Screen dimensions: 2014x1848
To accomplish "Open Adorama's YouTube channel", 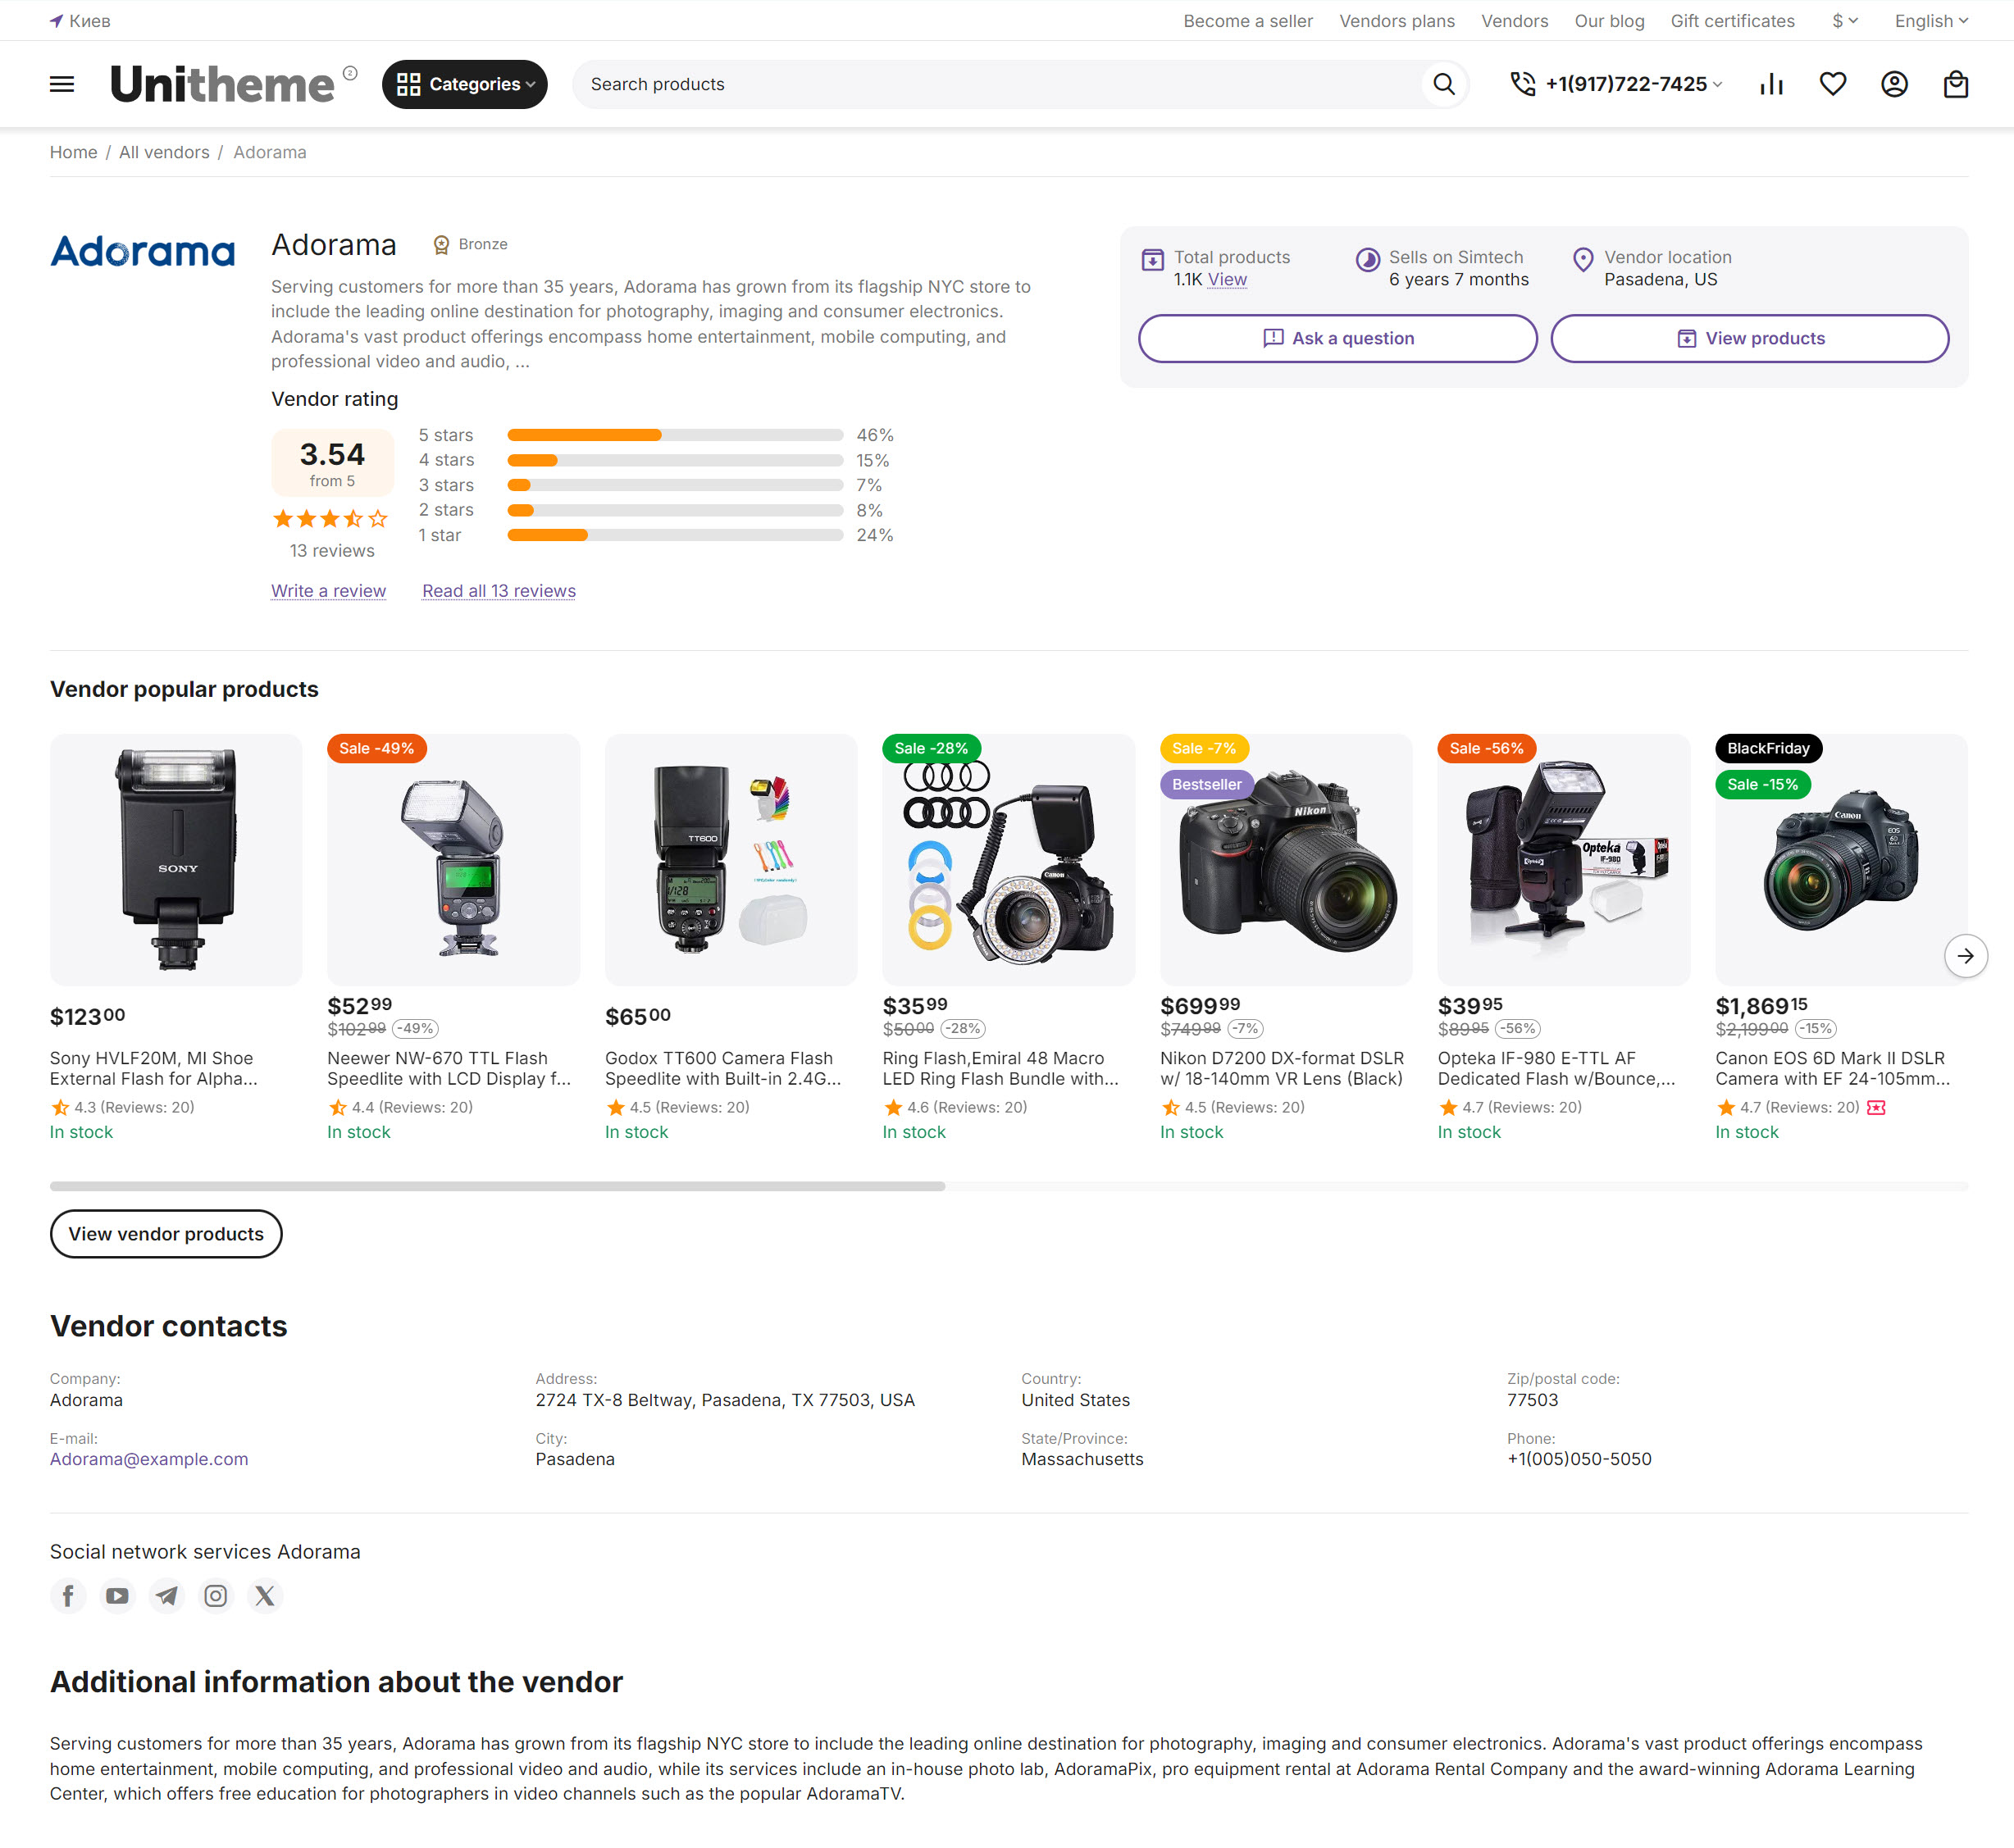I will (x=117, y=1596).
